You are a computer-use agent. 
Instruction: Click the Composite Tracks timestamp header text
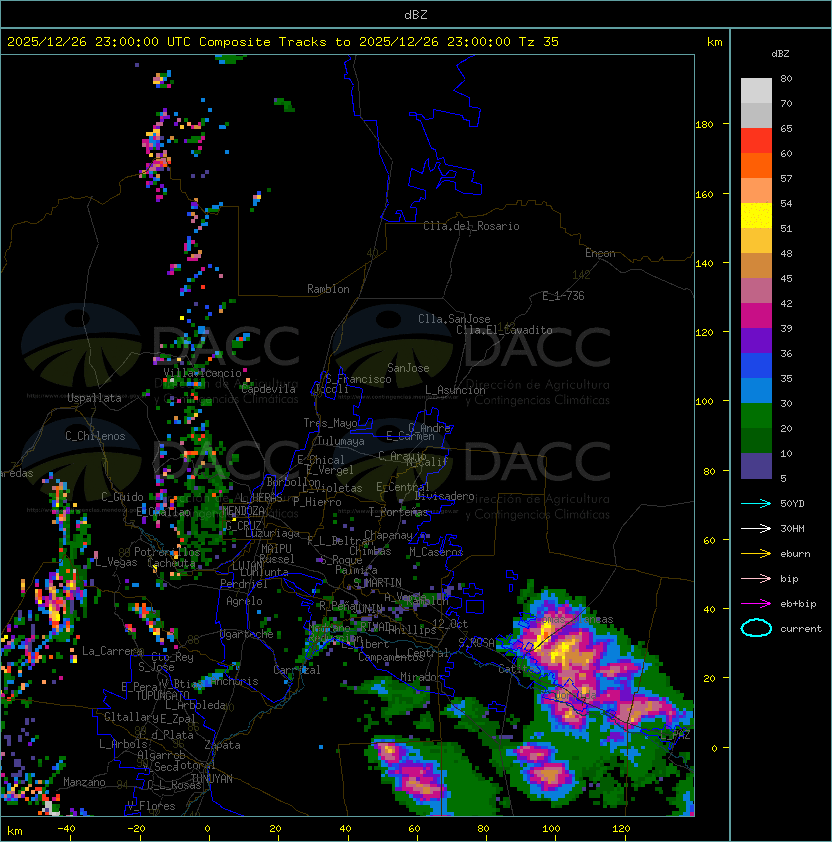[x=283, y=42]
